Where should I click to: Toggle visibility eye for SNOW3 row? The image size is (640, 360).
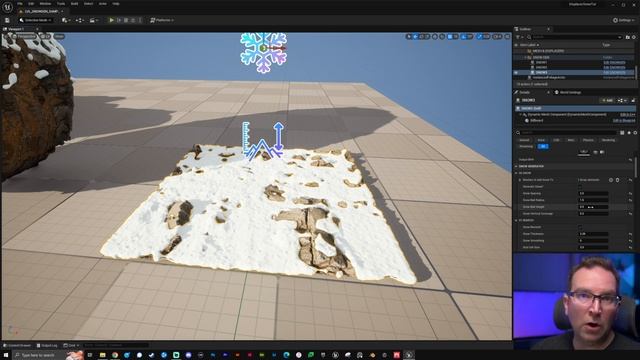coord(516,72)
